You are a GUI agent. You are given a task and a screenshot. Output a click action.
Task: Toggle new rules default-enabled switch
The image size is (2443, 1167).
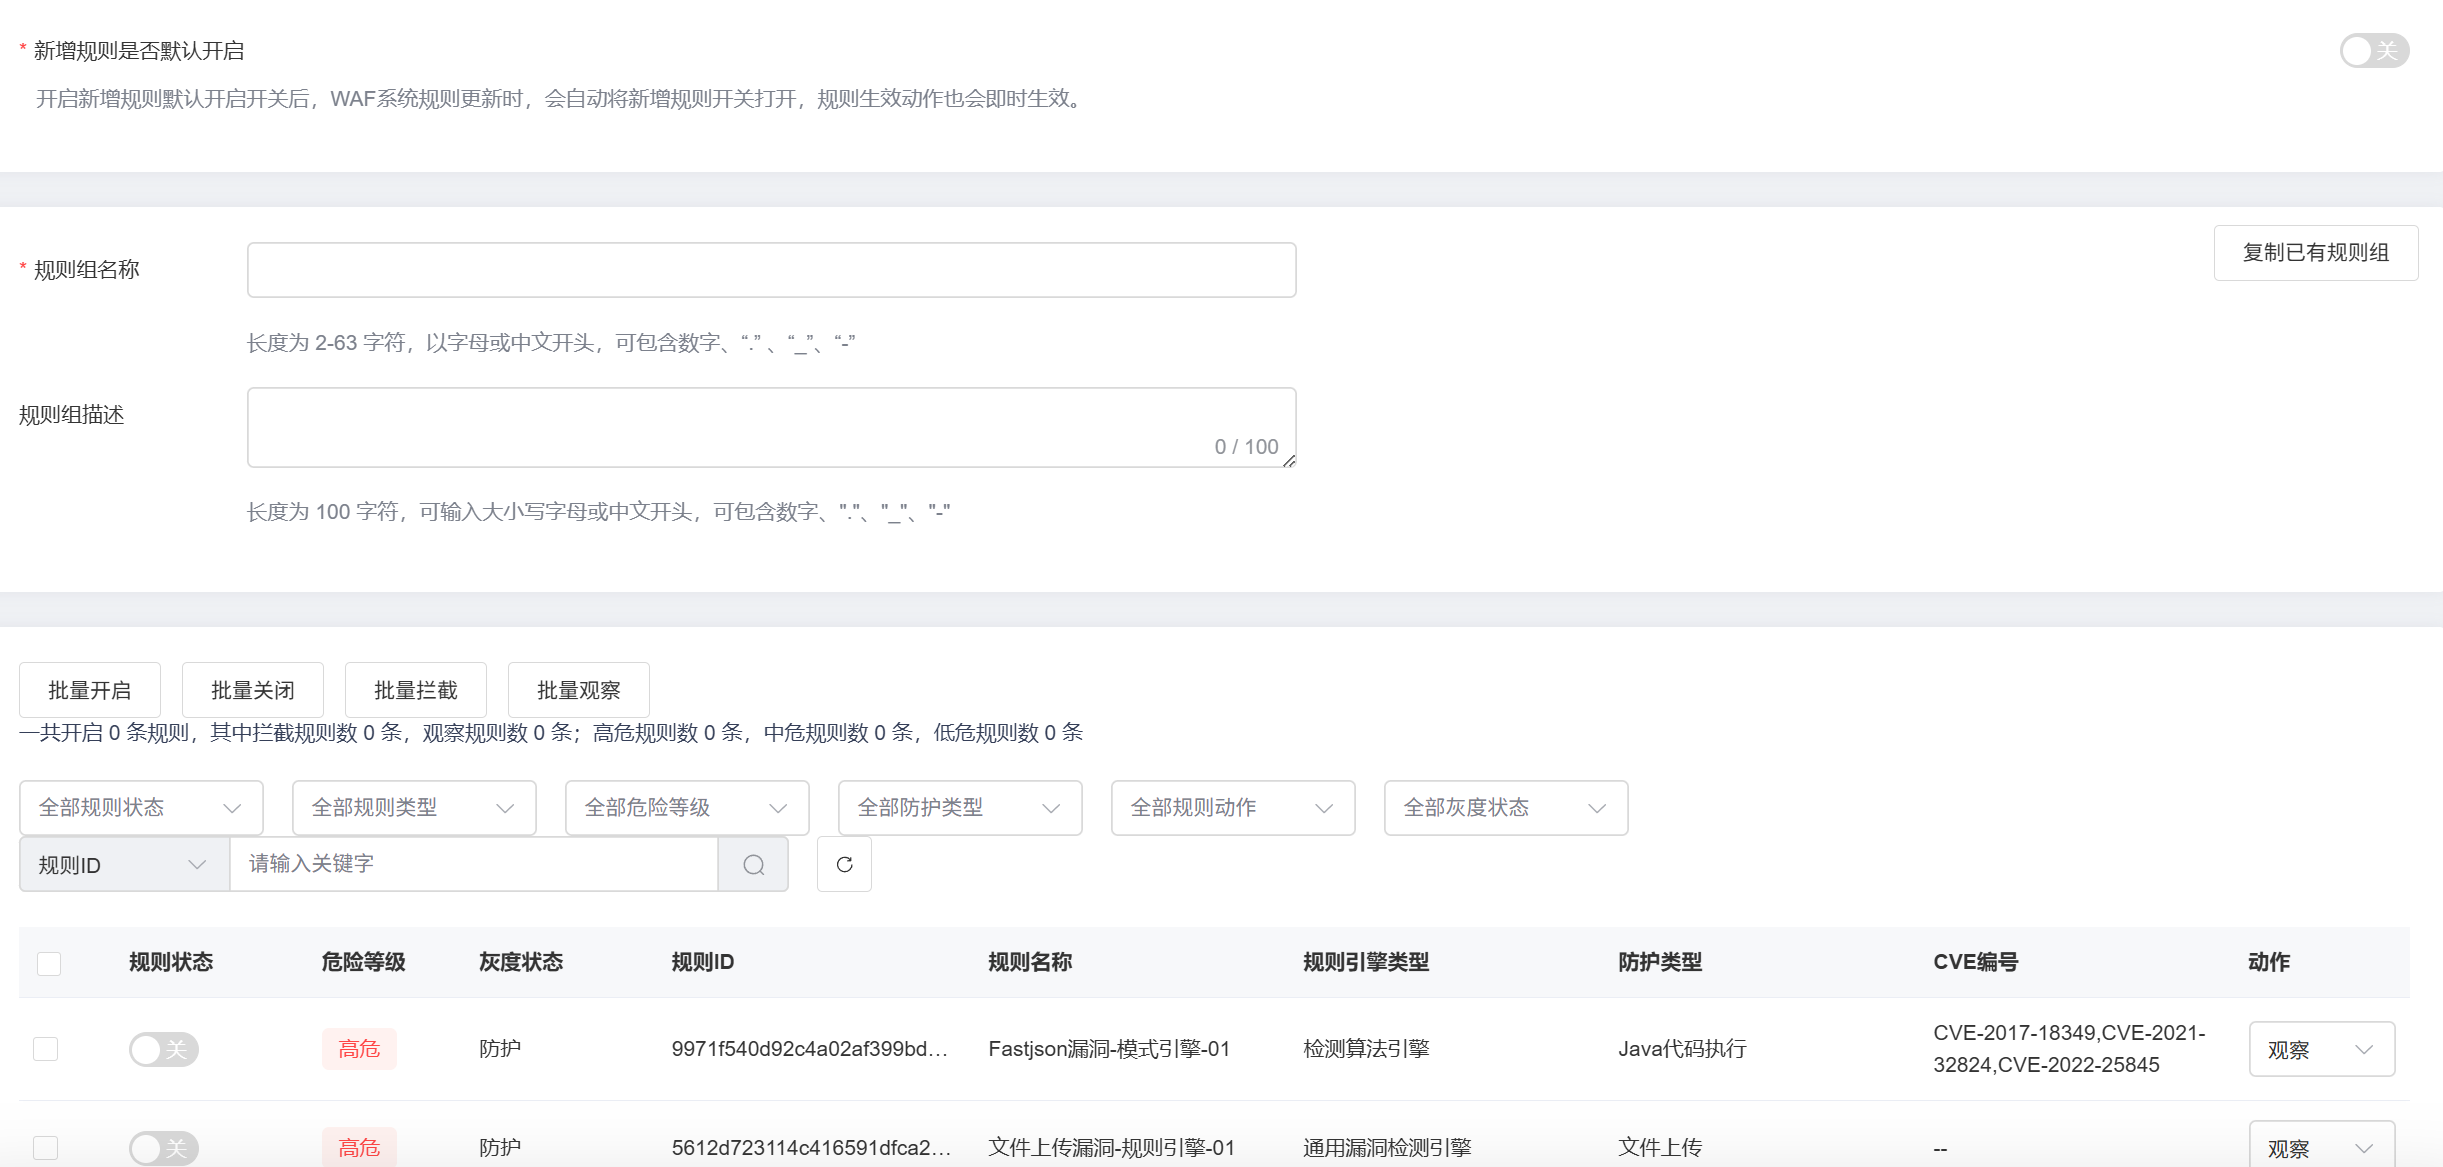click(x=2373, y=51)
